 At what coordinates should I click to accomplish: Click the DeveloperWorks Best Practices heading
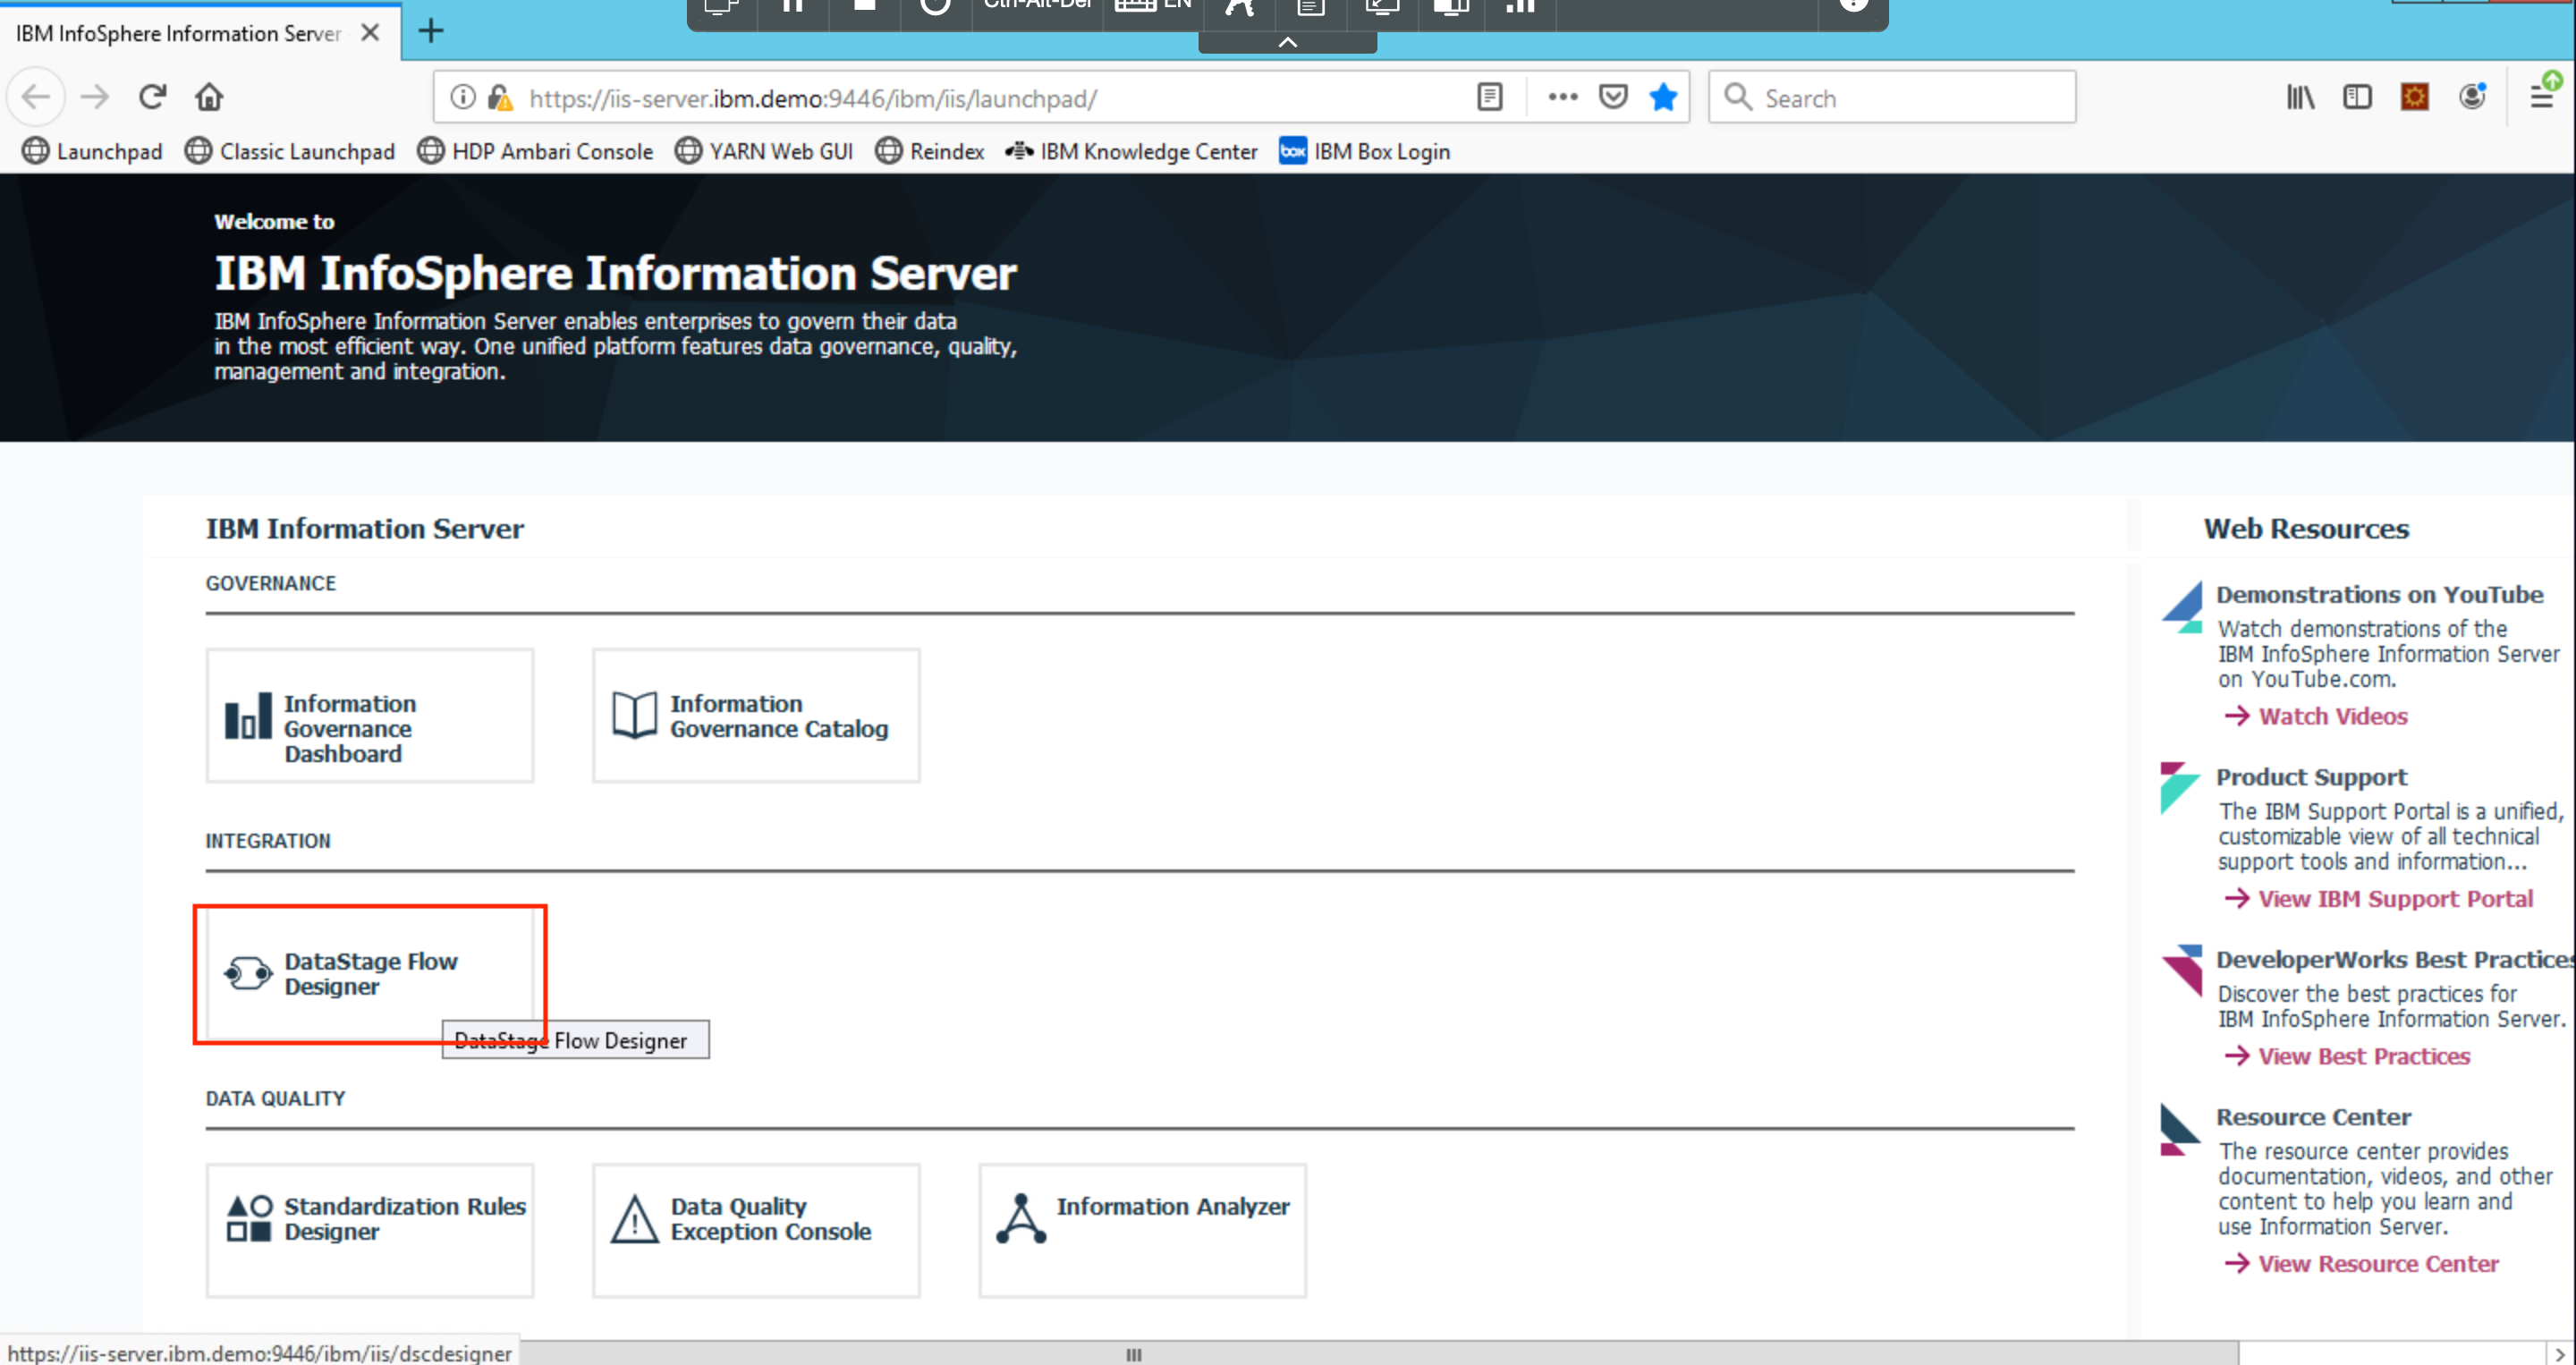(2395, 960)
